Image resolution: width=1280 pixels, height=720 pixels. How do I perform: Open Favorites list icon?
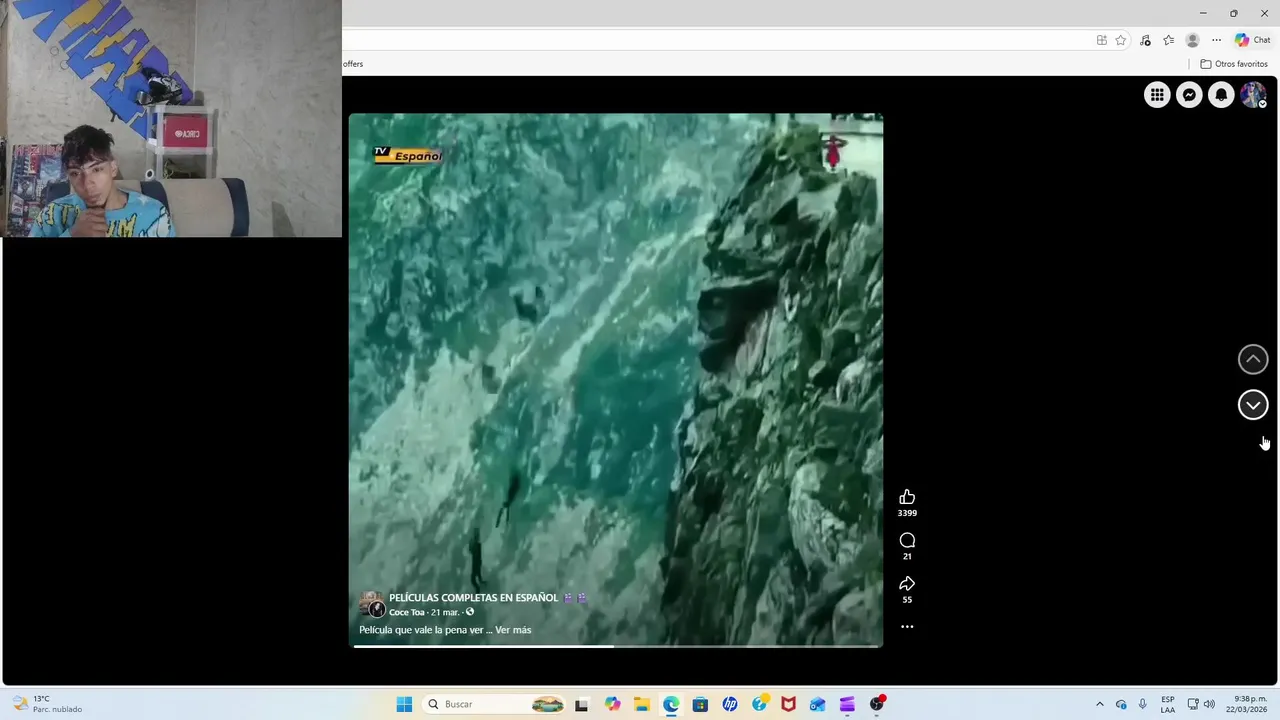click(x=1168, y=40)
